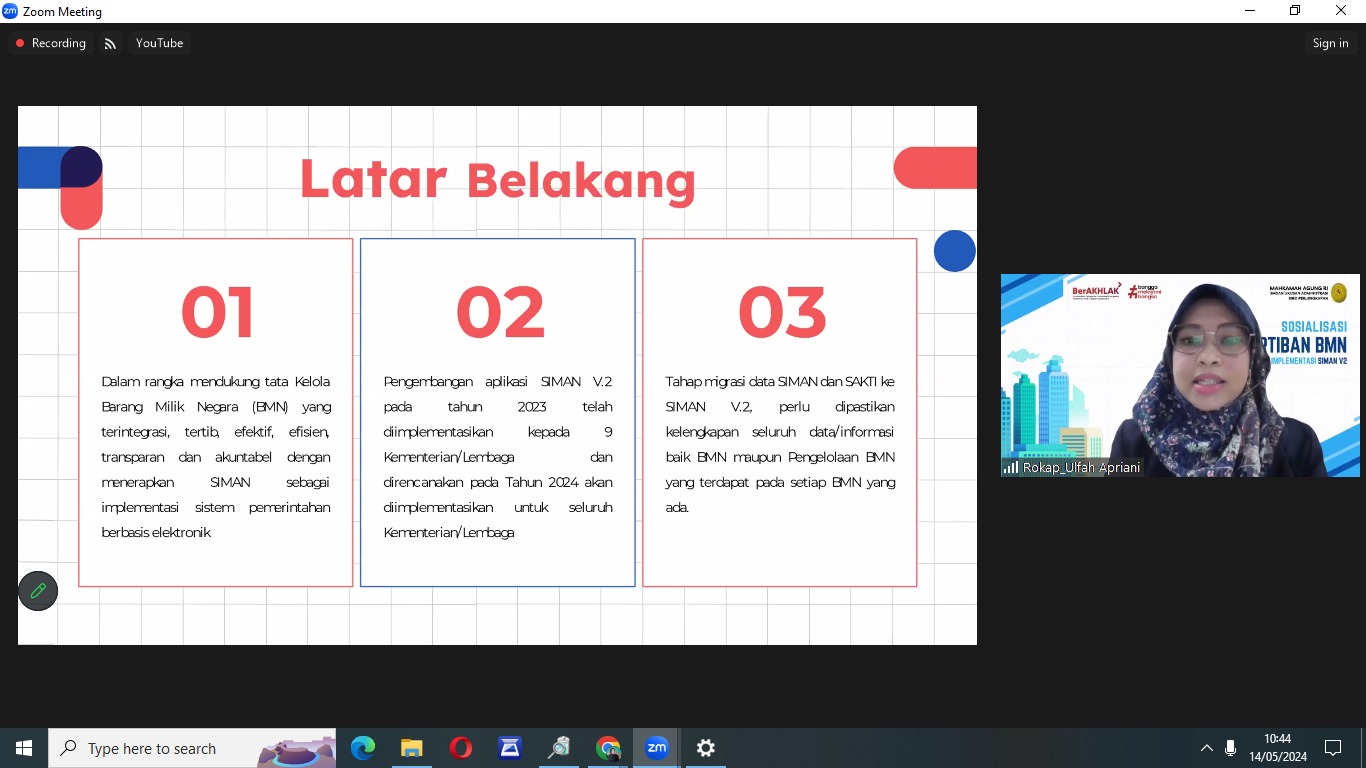This screenshot has height=768, width=1366.
Task: Click the live stream broadcast icon
Action: (x=110, y=43)
